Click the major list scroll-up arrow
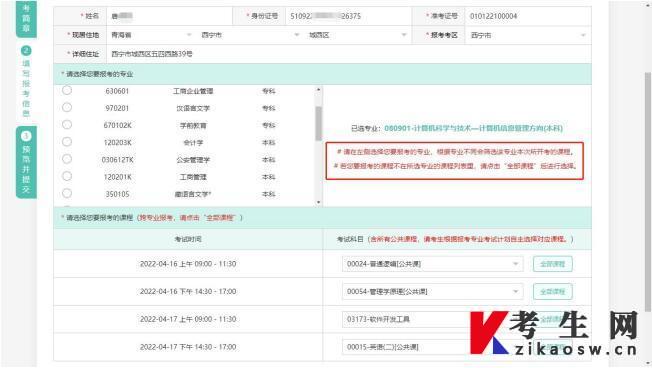 tap(319, 89)
